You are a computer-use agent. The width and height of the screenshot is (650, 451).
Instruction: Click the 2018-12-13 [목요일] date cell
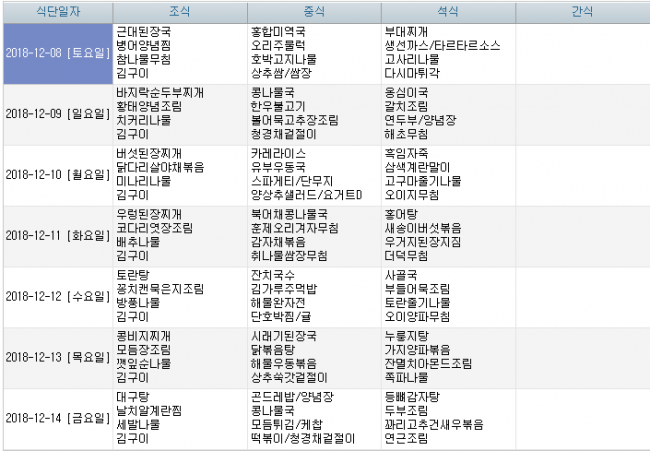(56, 357)
